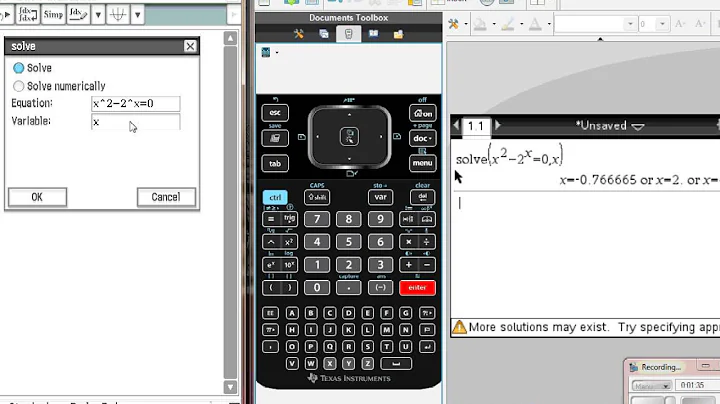720x404 pixels.
Task: Click the ctrl key on keypad
Action: [x=275, y=197]
